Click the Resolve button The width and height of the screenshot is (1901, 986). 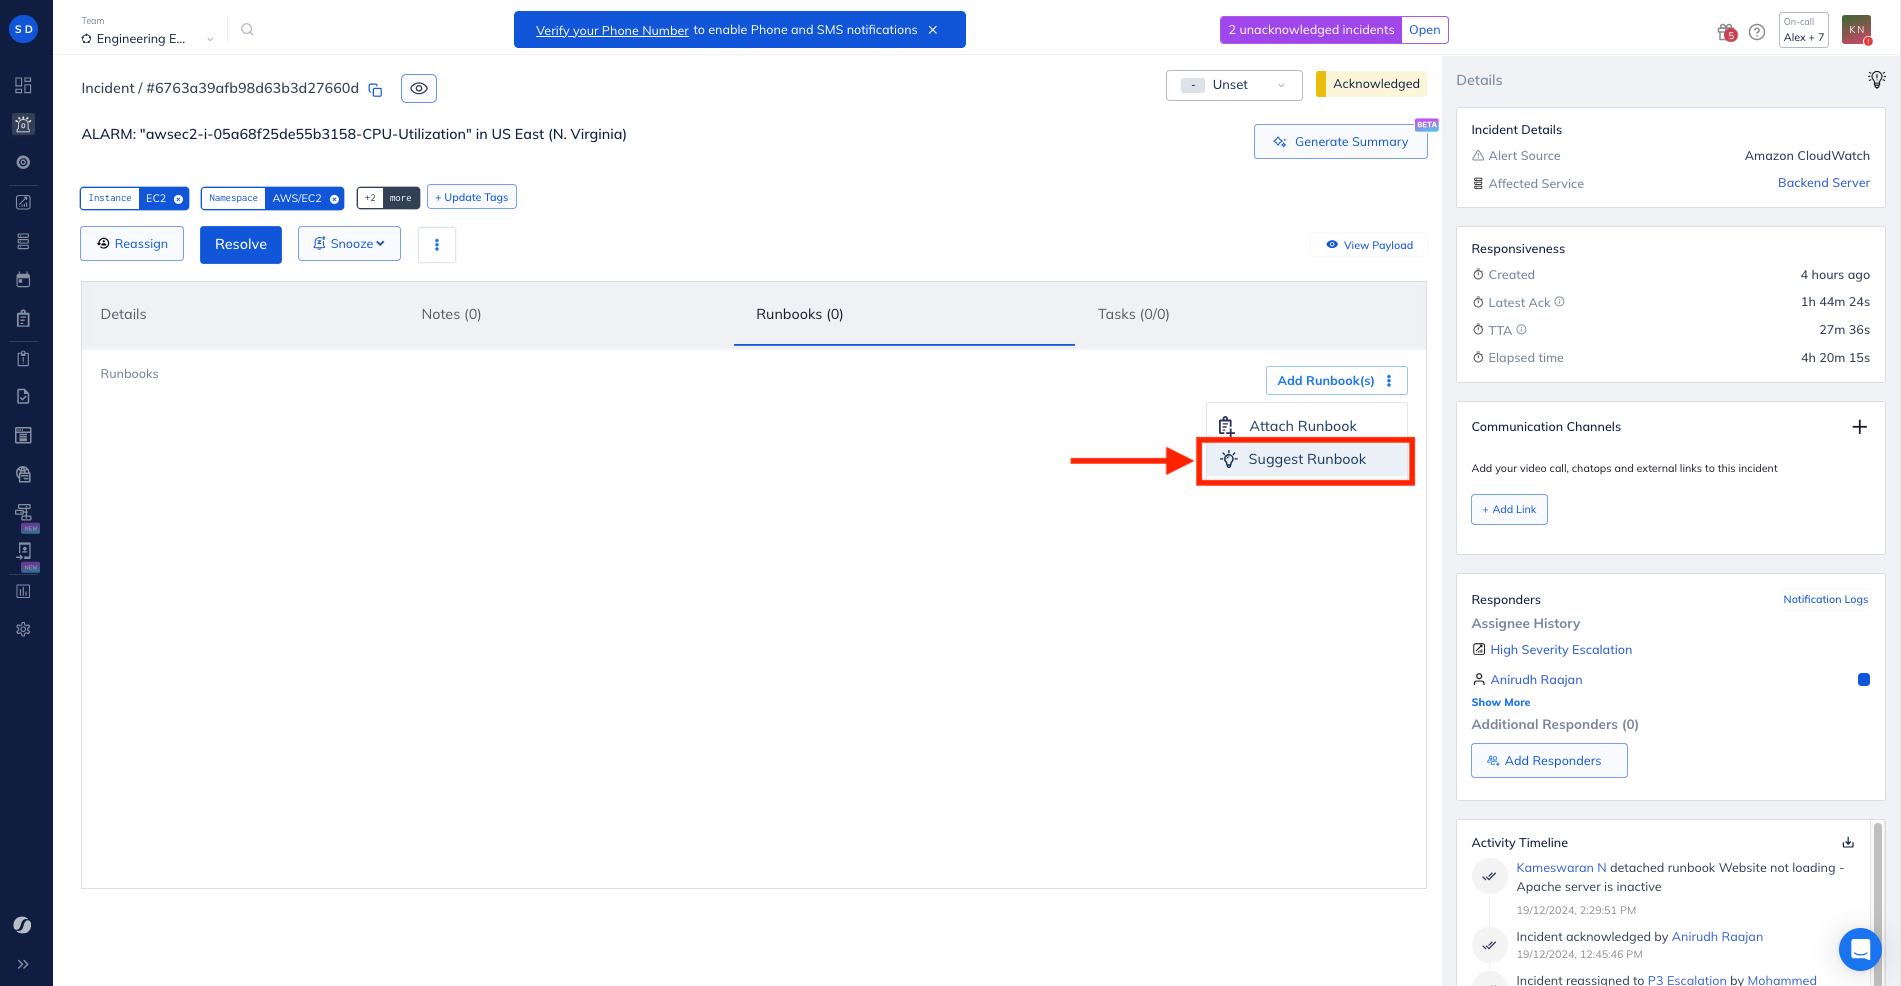(x=241, y=245)
